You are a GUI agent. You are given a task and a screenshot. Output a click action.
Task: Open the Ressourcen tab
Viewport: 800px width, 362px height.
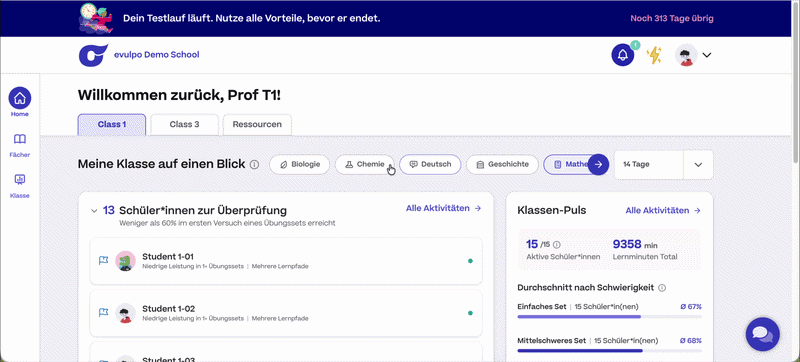[x=257, y=124]
